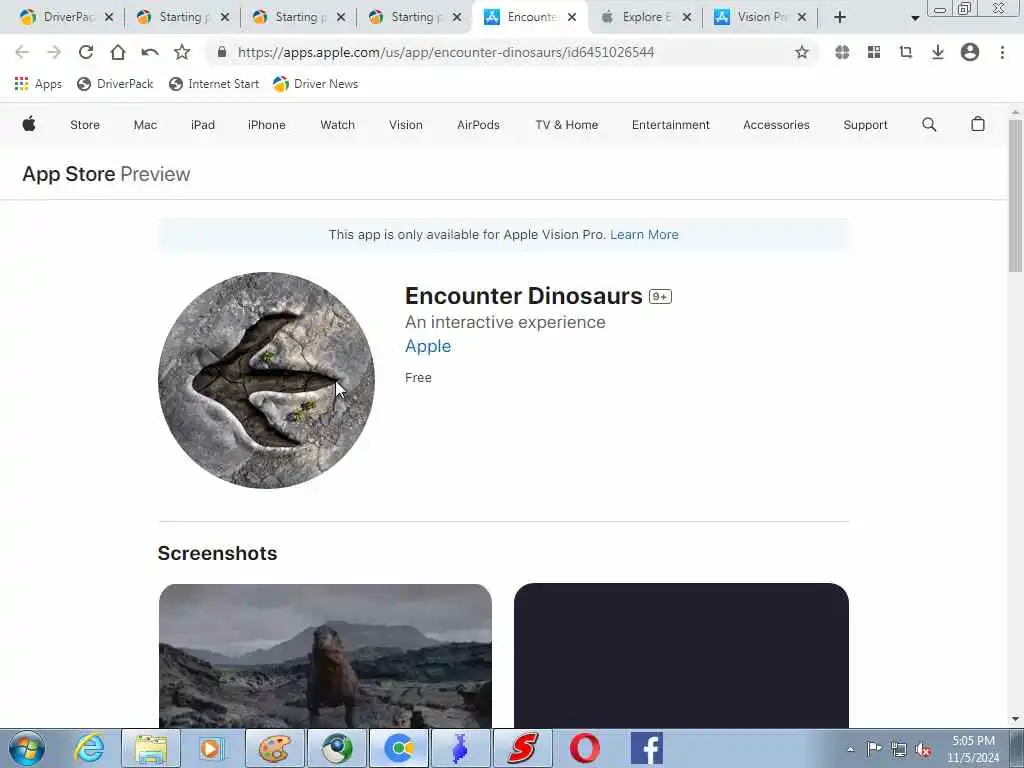Click the crop screenshot toolbar icon
1024x768 pixels.
[906, 52]
